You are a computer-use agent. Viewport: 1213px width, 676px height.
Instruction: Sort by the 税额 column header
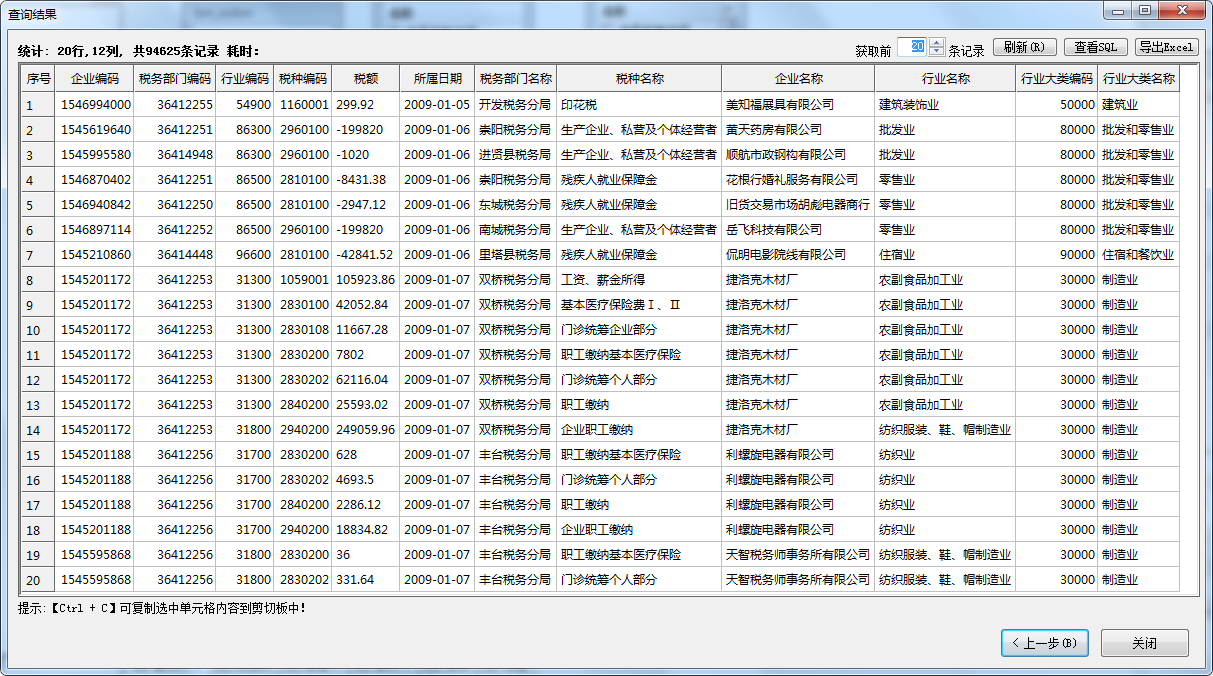pyautogui.click(x=365, y=79)
